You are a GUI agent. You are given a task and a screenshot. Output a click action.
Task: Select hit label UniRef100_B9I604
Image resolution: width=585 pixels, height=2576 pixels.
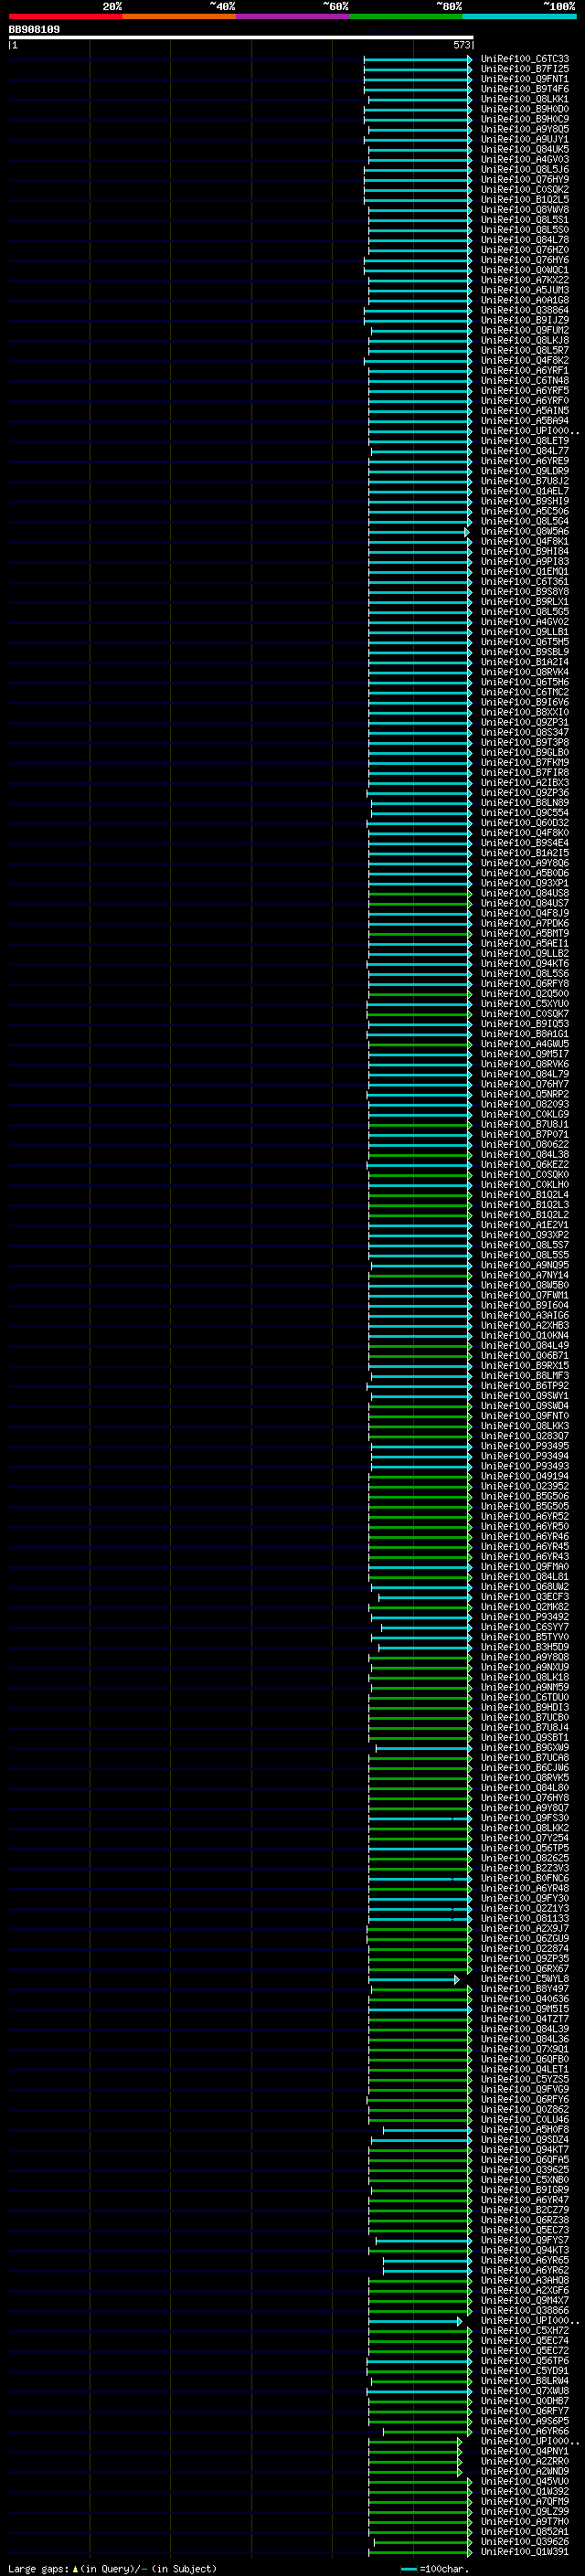pyautogui.click(x=525, y=1305)
